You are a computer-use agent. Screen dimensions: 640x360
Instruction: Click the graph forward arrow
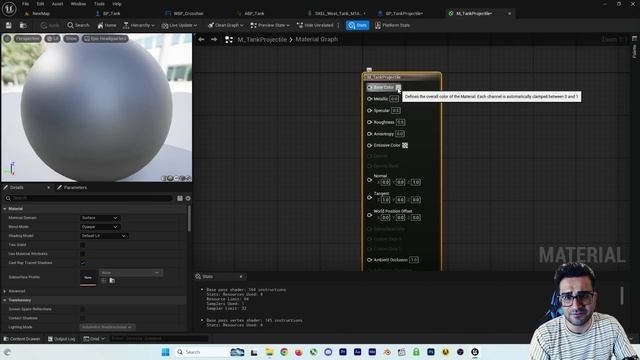[x=214, y=39]
